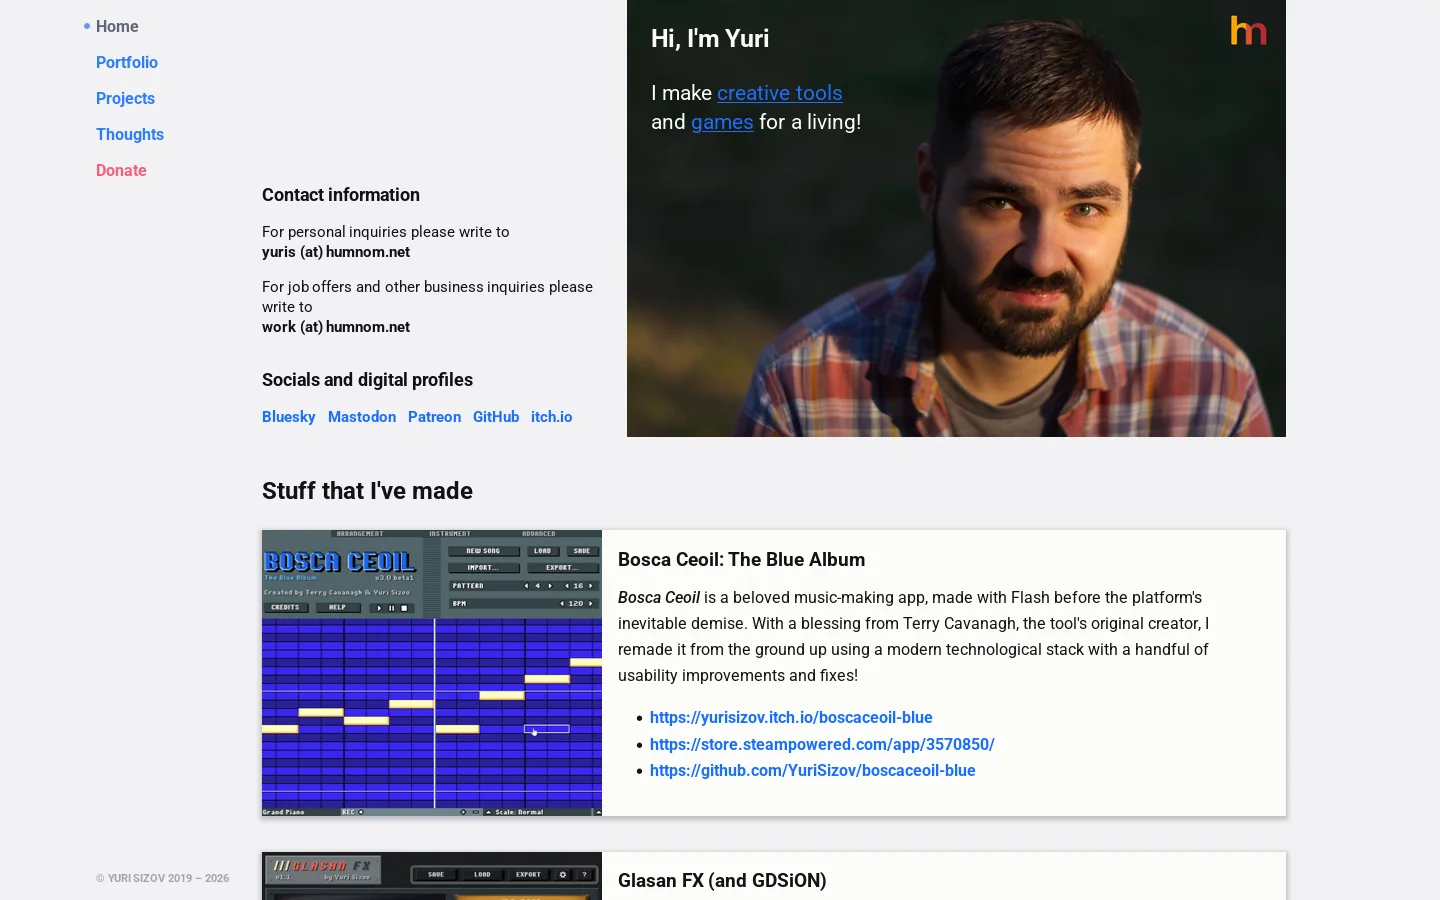The image size is (1440, 900).
Task: Open the Portfolio page
Action: click(x=127, y=62)
